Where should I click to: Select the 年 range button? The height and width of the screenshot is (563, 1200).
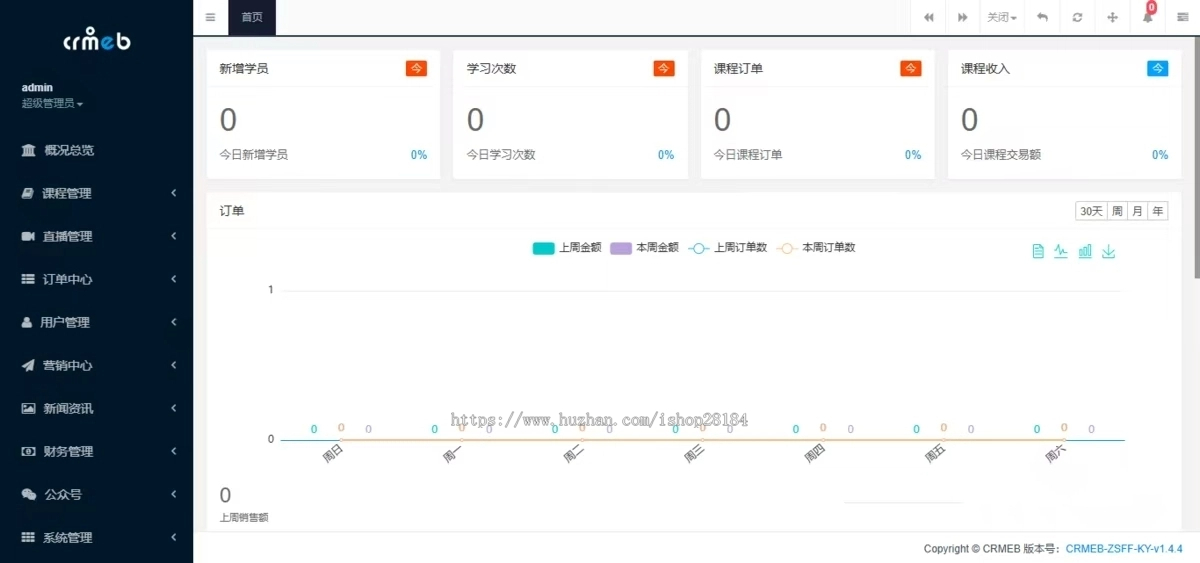point(1158,211)
